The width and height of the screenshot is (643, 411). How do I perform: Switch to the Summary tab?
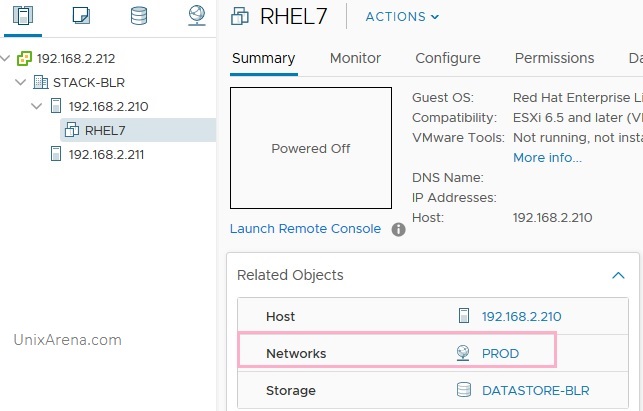pyautogui.click(x=264, y=58)
